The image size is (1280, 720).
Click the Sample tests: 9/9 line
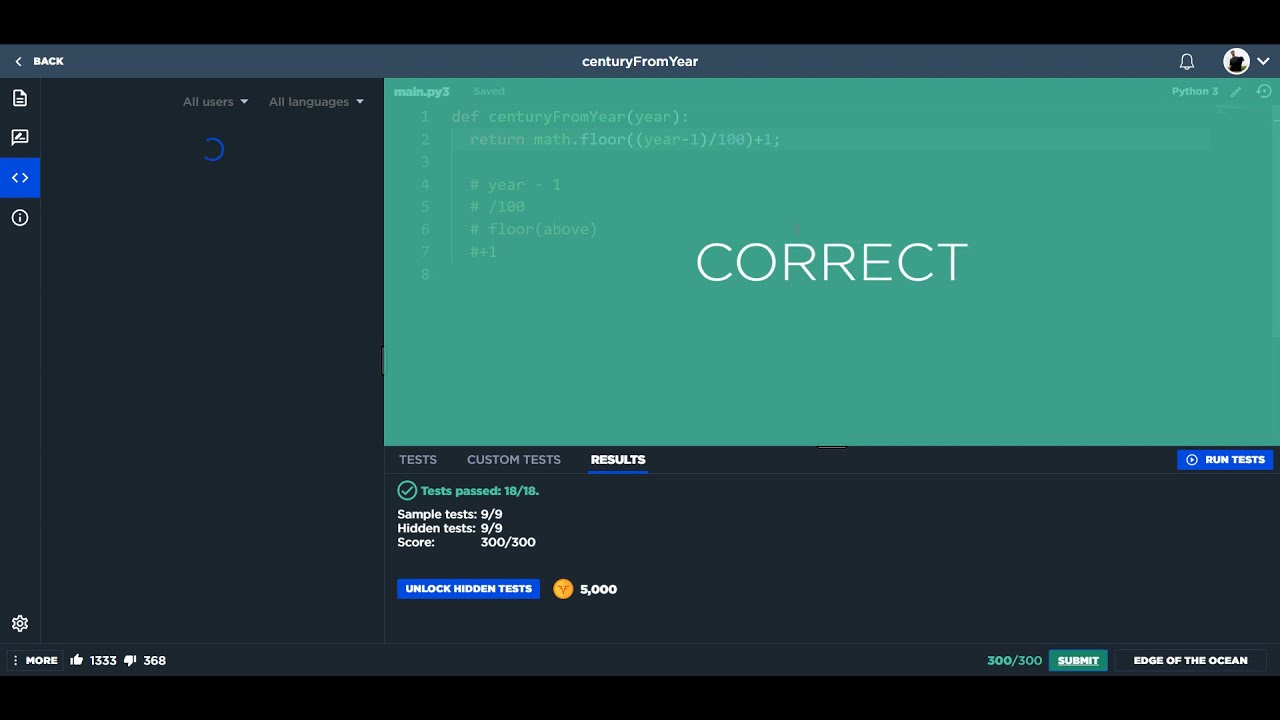pyautogui.click(x=450, y=514)
